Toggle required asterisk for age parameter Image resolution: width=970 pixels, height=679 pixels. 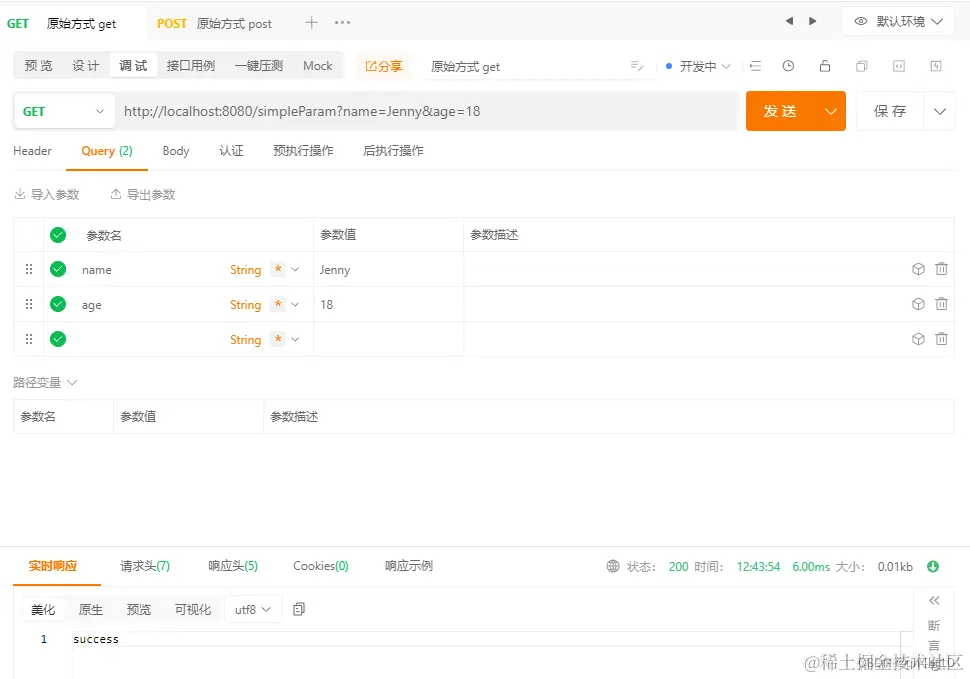click(278, 304)
